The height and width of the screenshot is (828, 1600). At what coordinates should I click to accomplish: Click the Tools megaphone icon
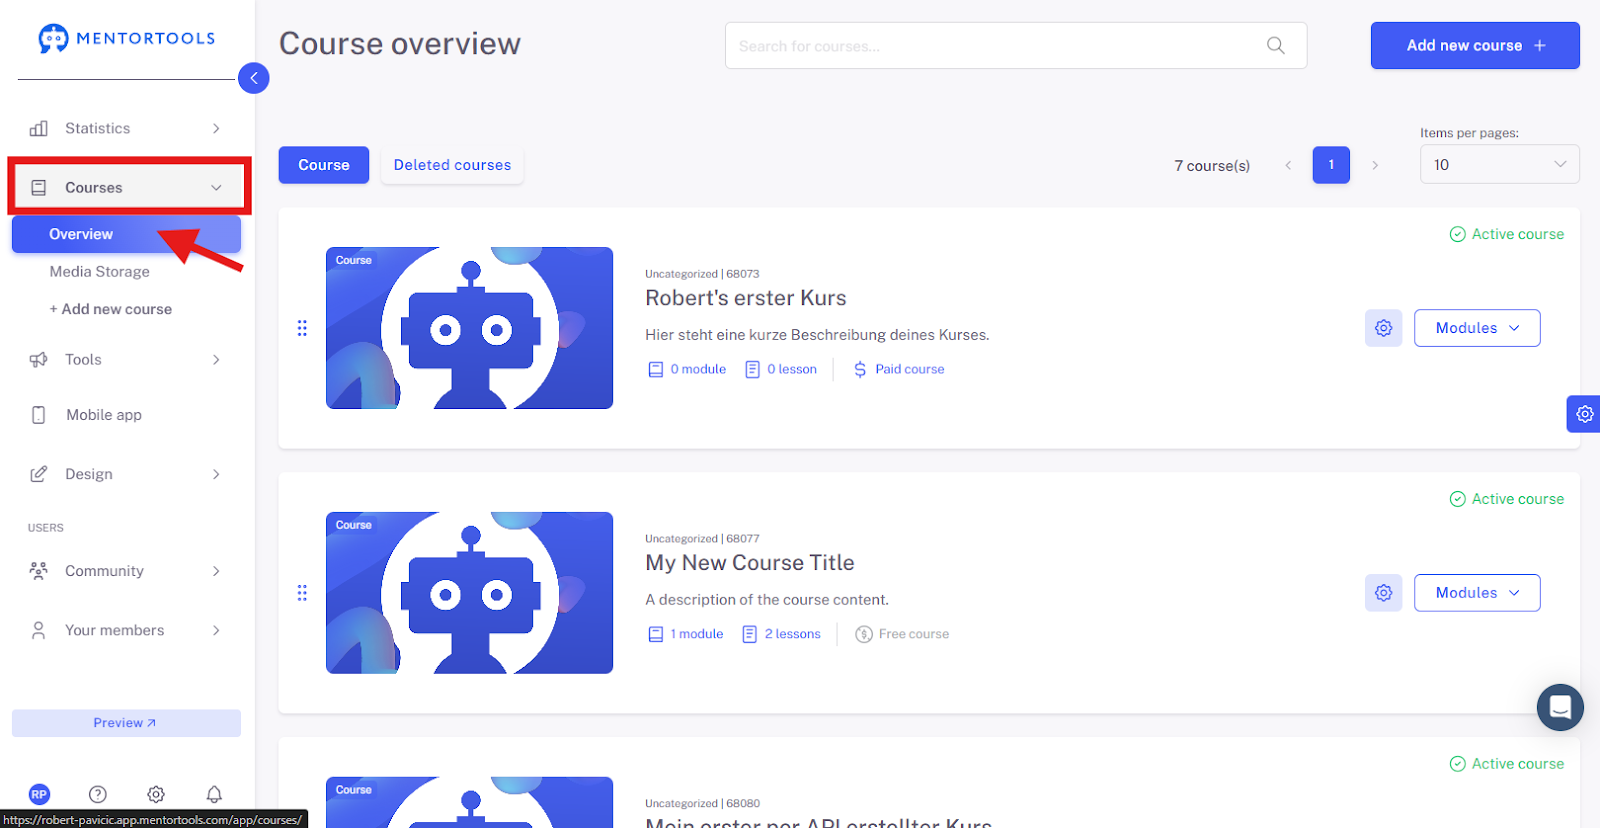pyautogui.click(x=39, y=360)
